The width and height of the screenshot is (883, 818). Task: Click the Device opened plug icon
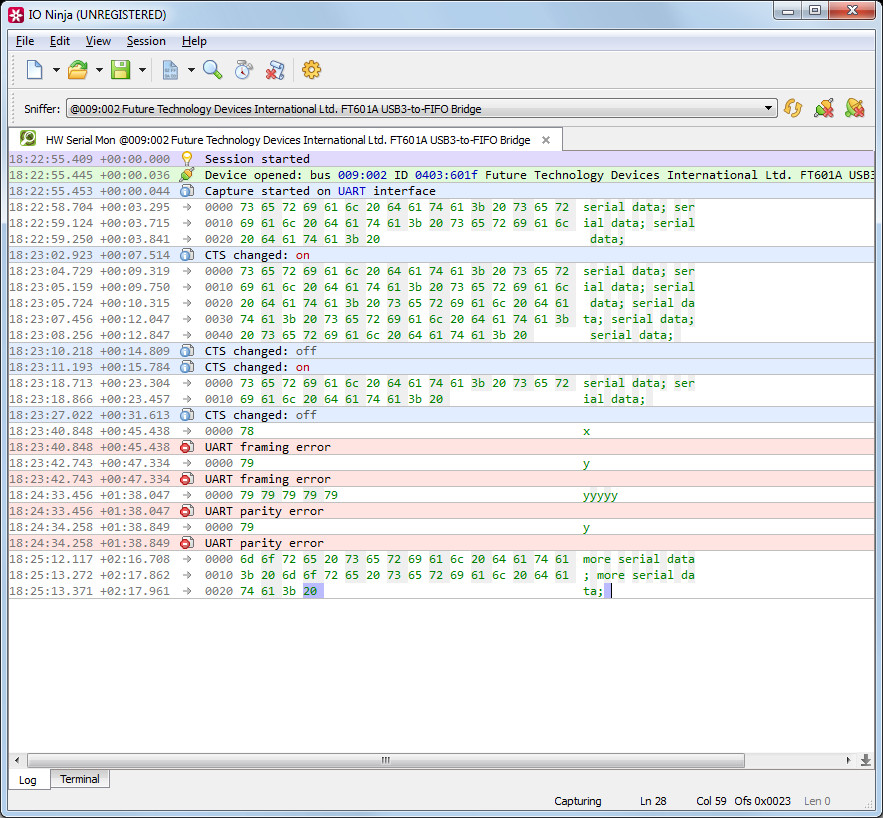point(186,175)
